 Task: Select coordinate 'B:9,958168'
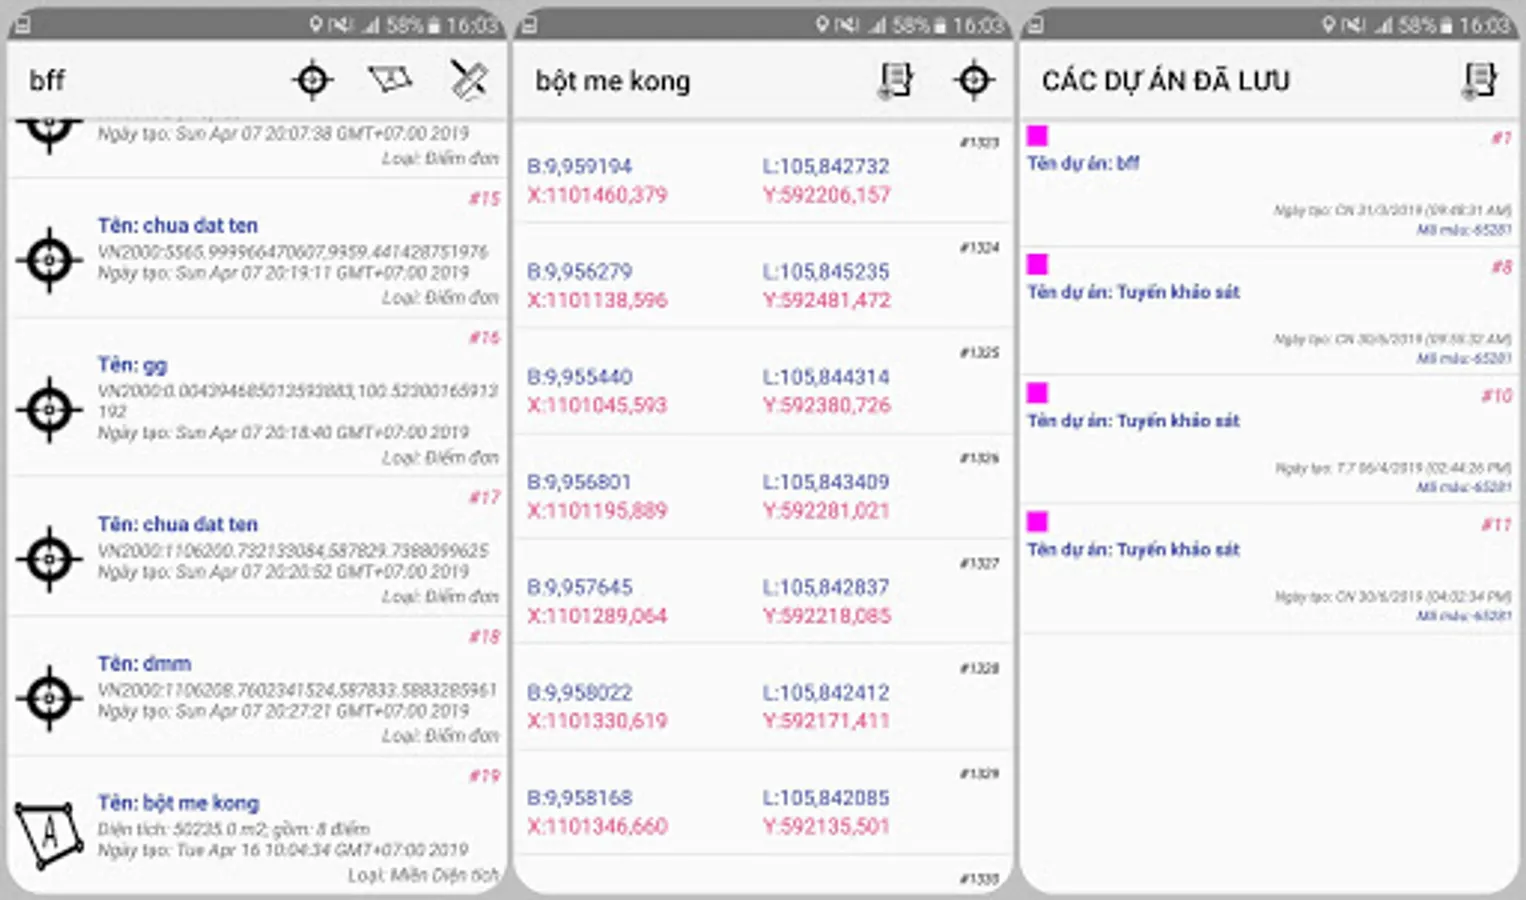579,798
